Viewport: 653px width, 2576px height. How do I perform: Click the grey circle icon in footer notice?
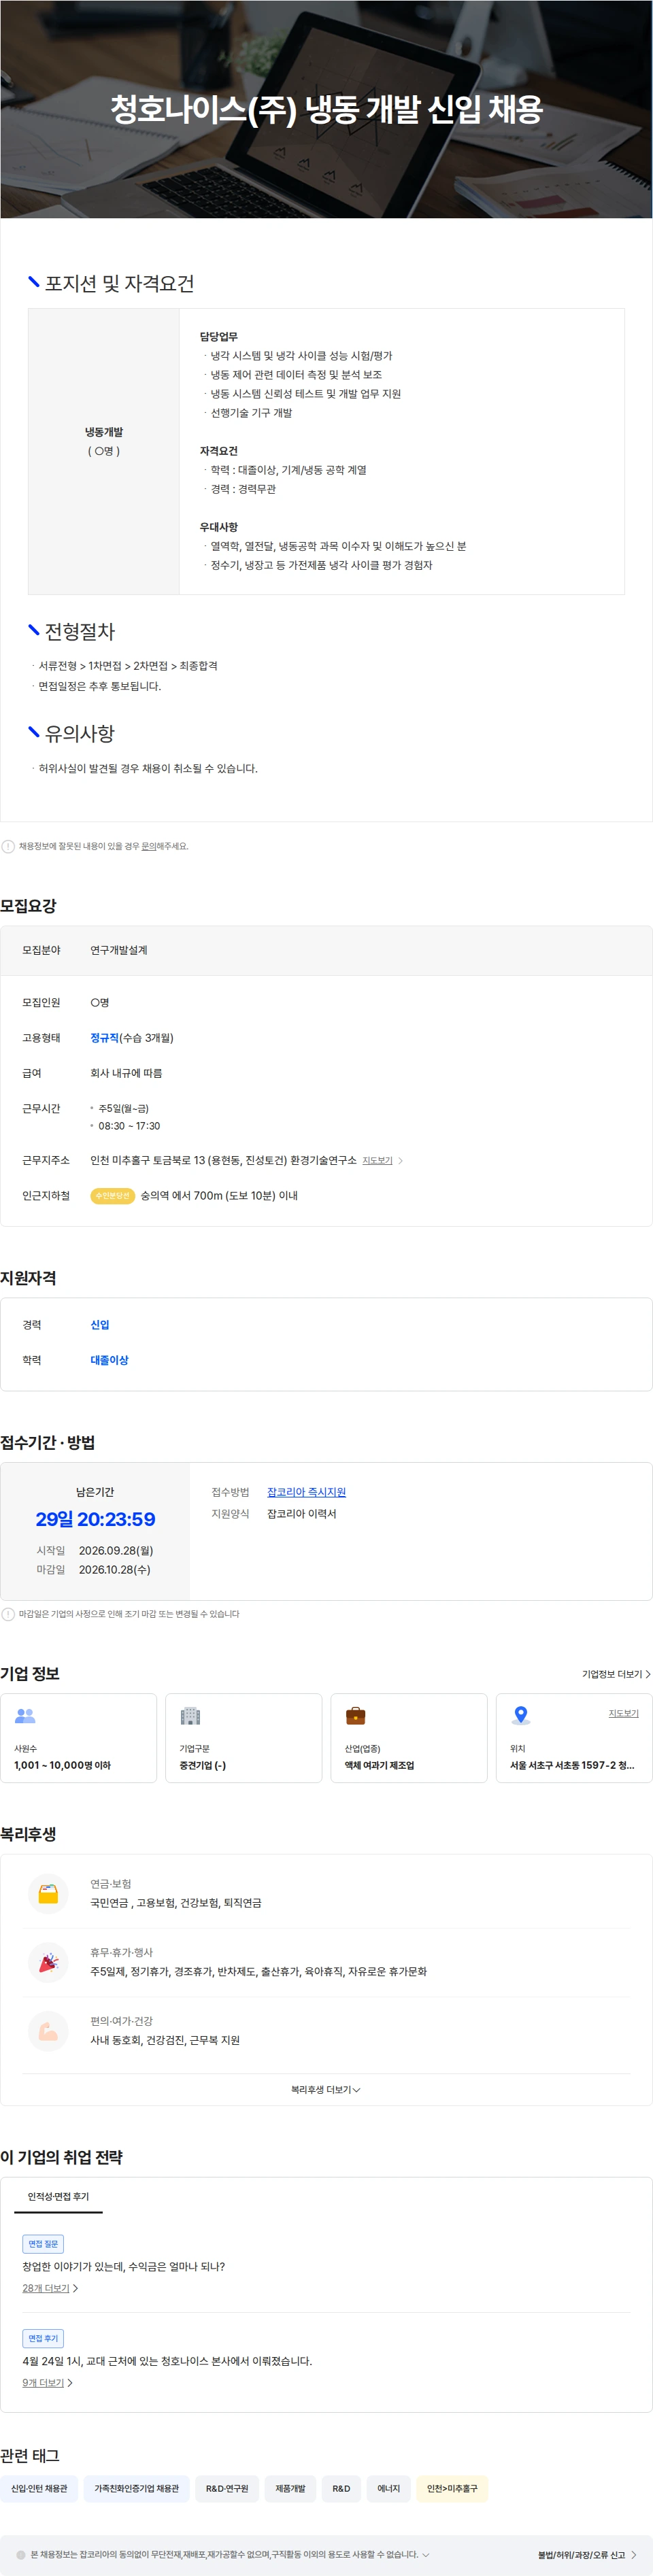point(21,2554)
